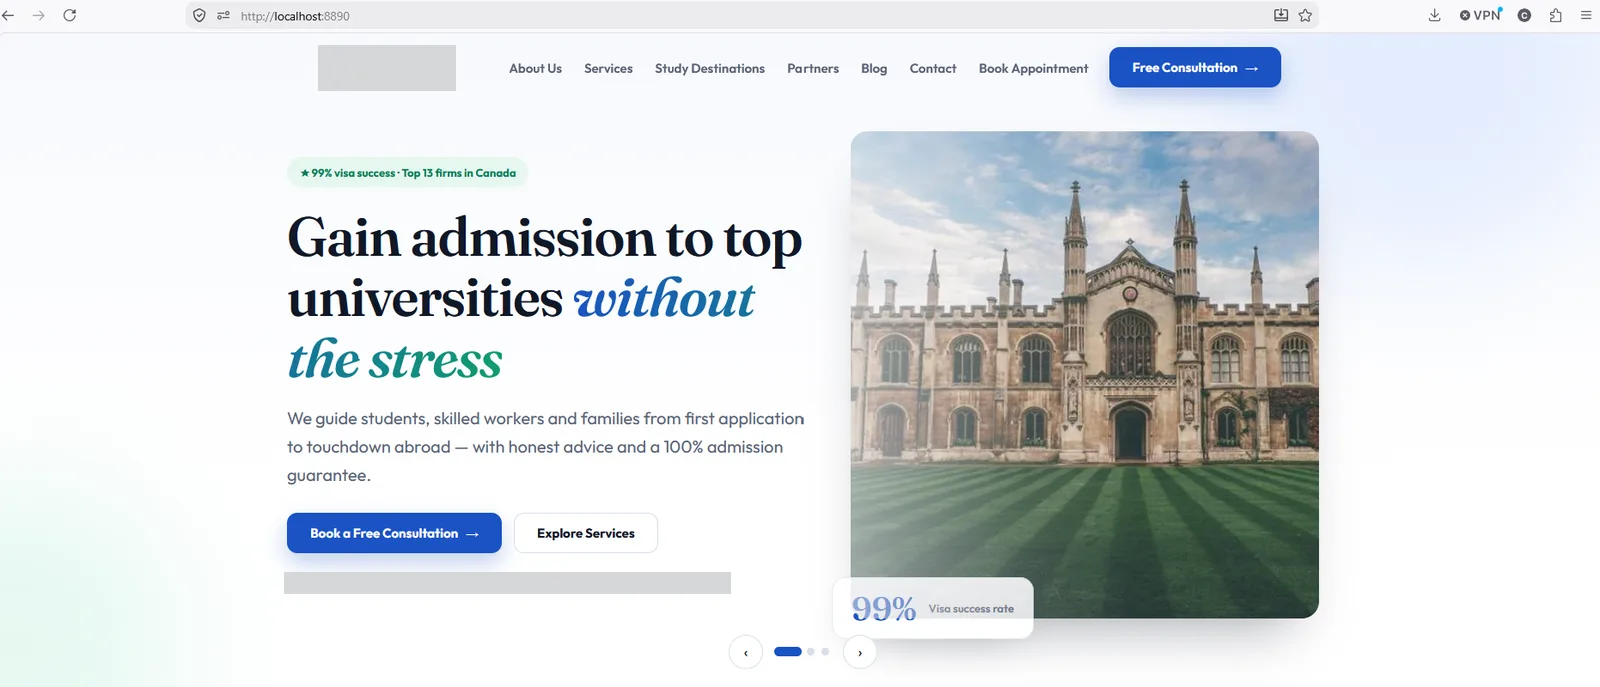Viewport: 1600px width, 687px height.
Task: Go to the Partners page
Action: point(813,68)
